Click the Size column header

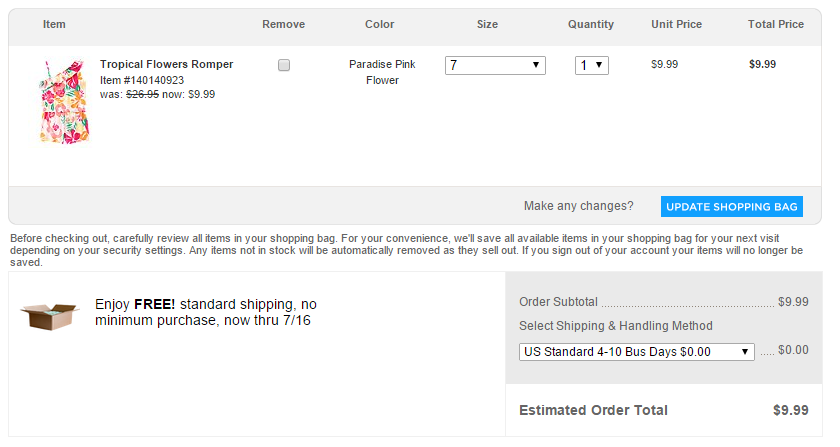pyautogui.click(x=487, y=24)
